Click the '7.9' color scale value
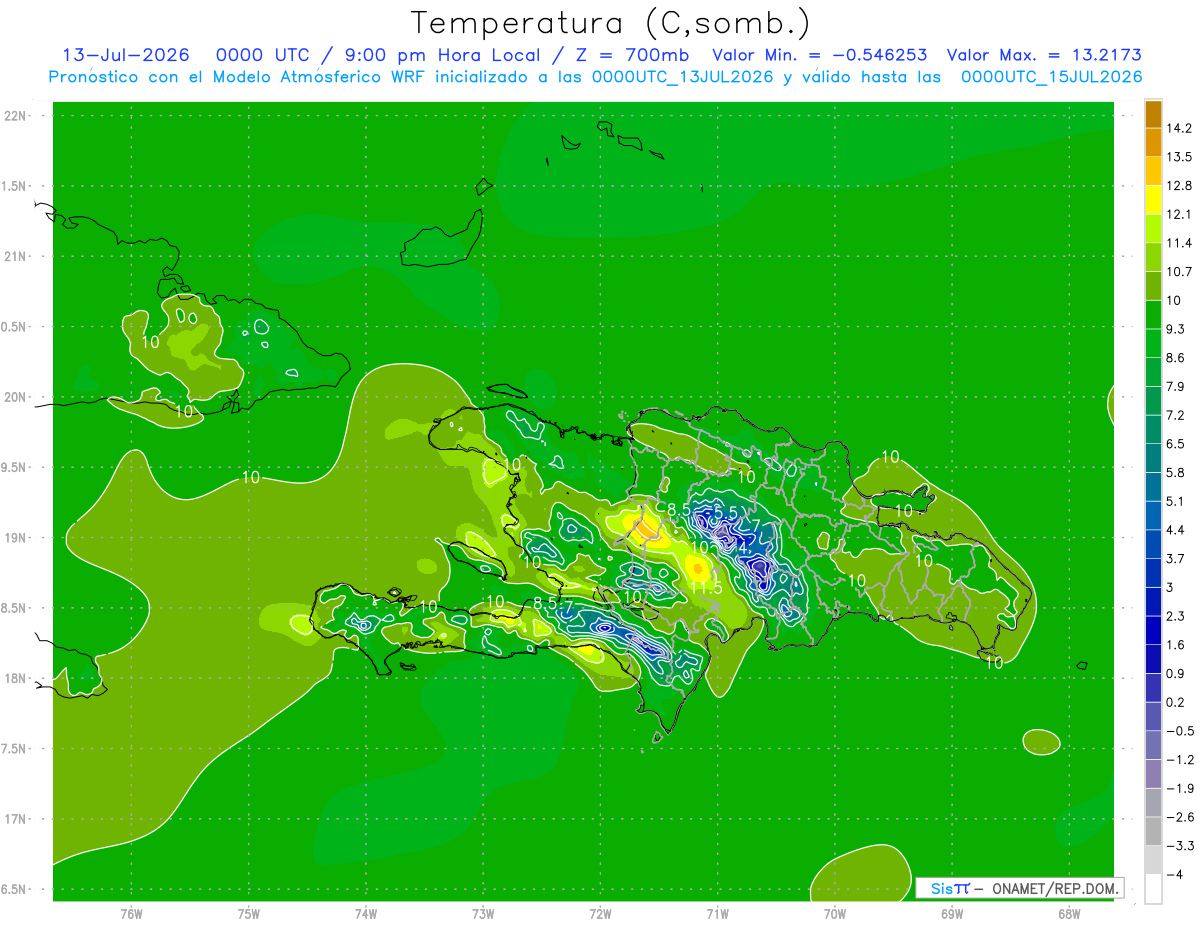 (x=1175, y=386)
